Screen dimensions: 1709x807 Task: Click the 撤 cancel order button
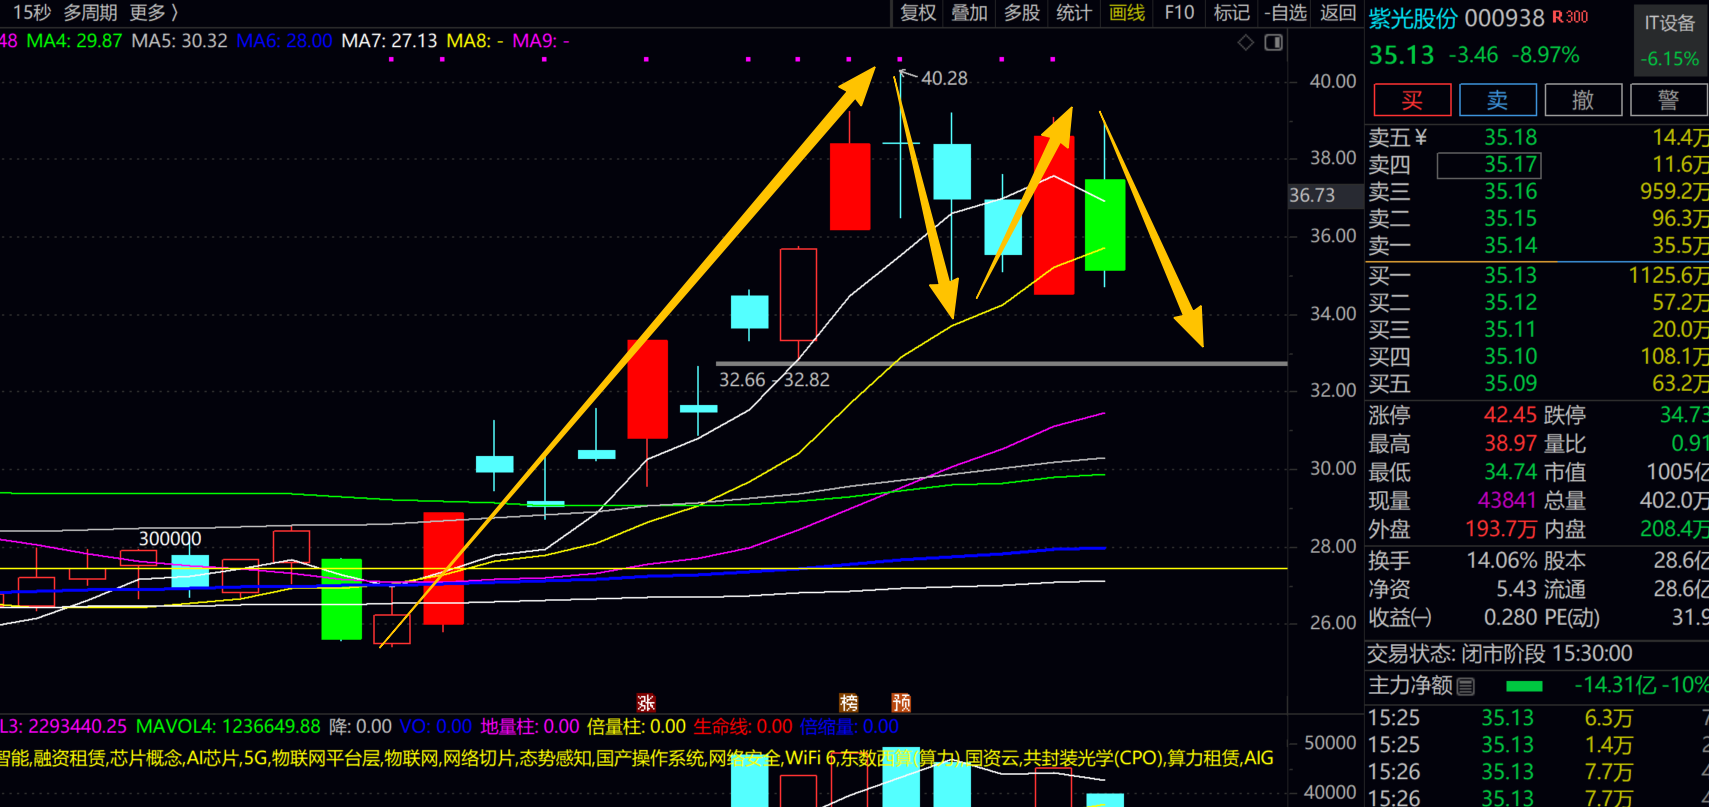click(x=1583, y=100)
